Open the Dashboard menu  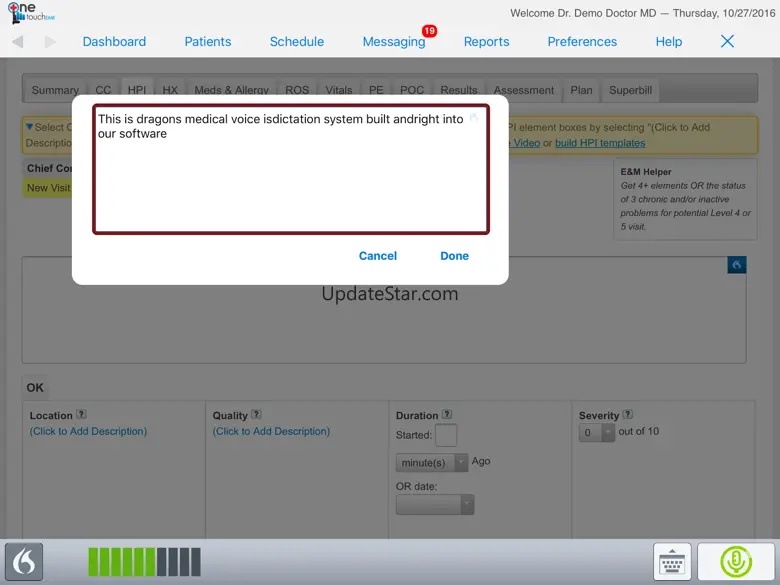(114, 42)
